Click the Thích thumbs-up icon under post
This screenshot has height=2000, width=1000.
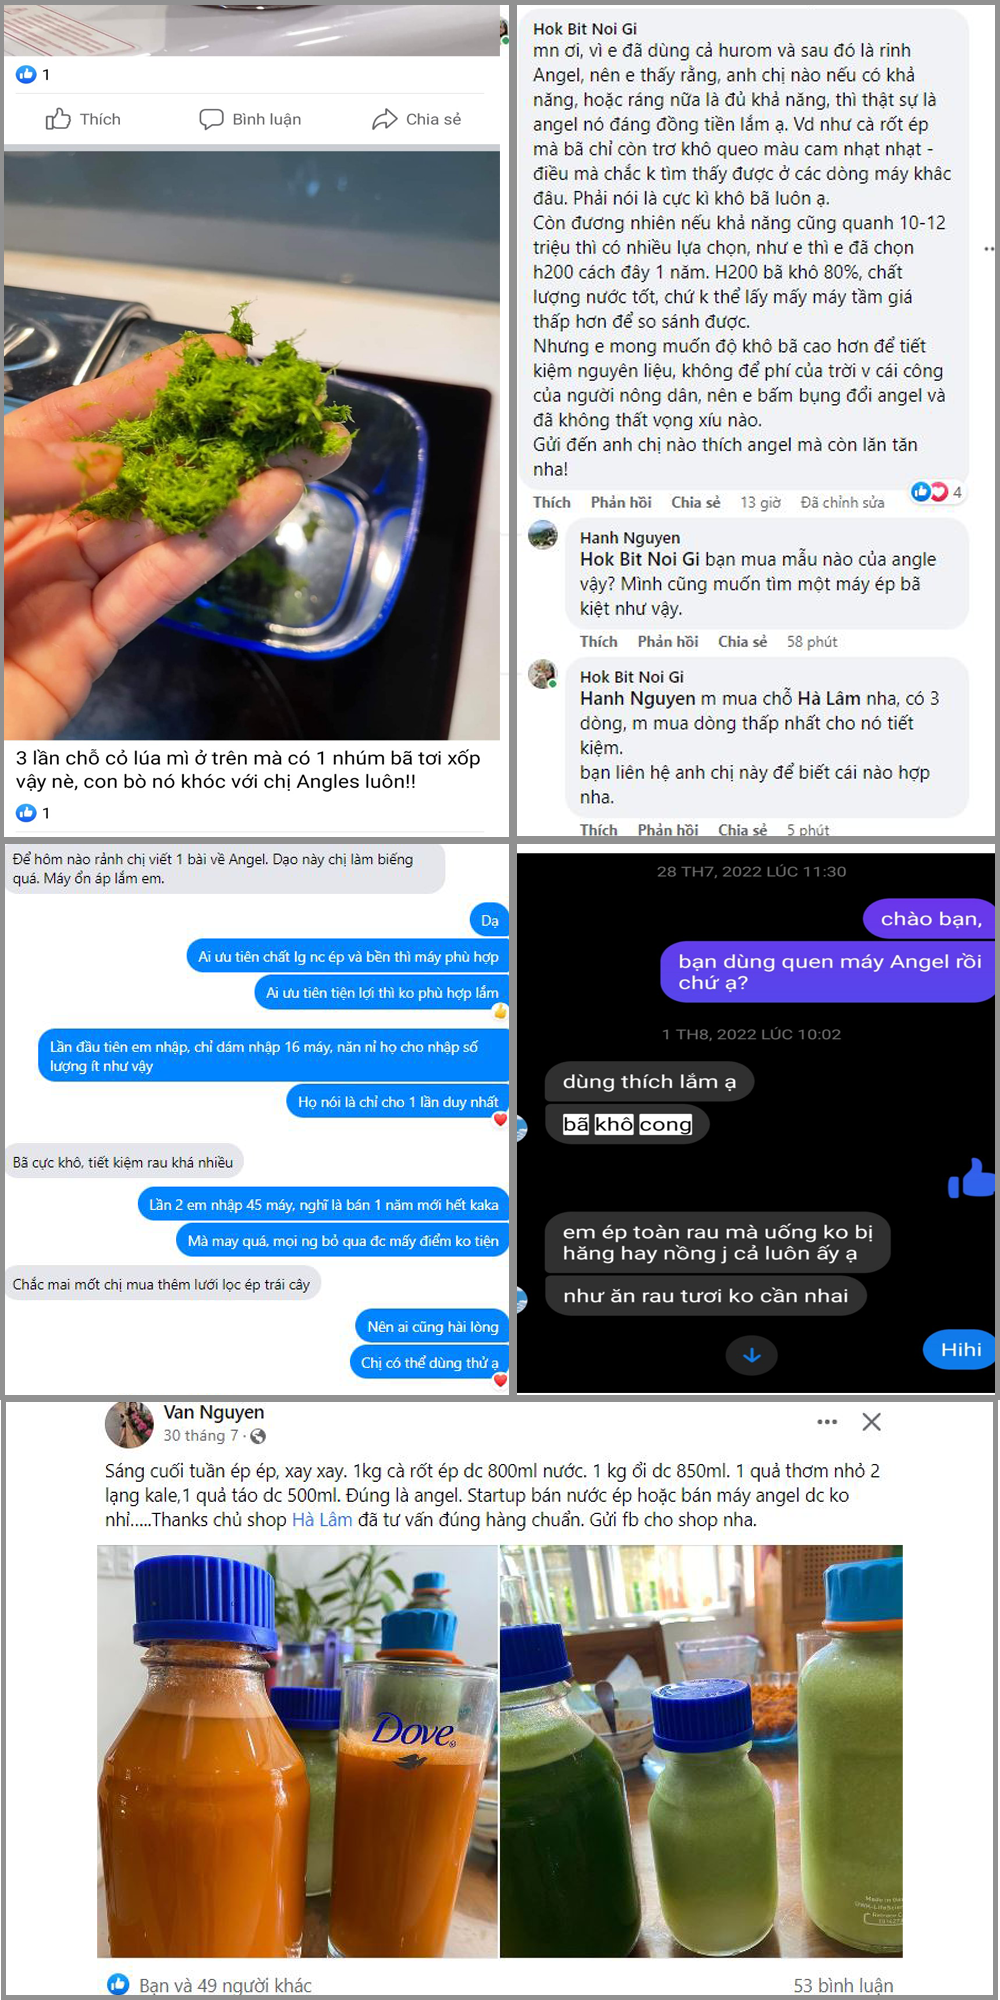coord(58,119)
